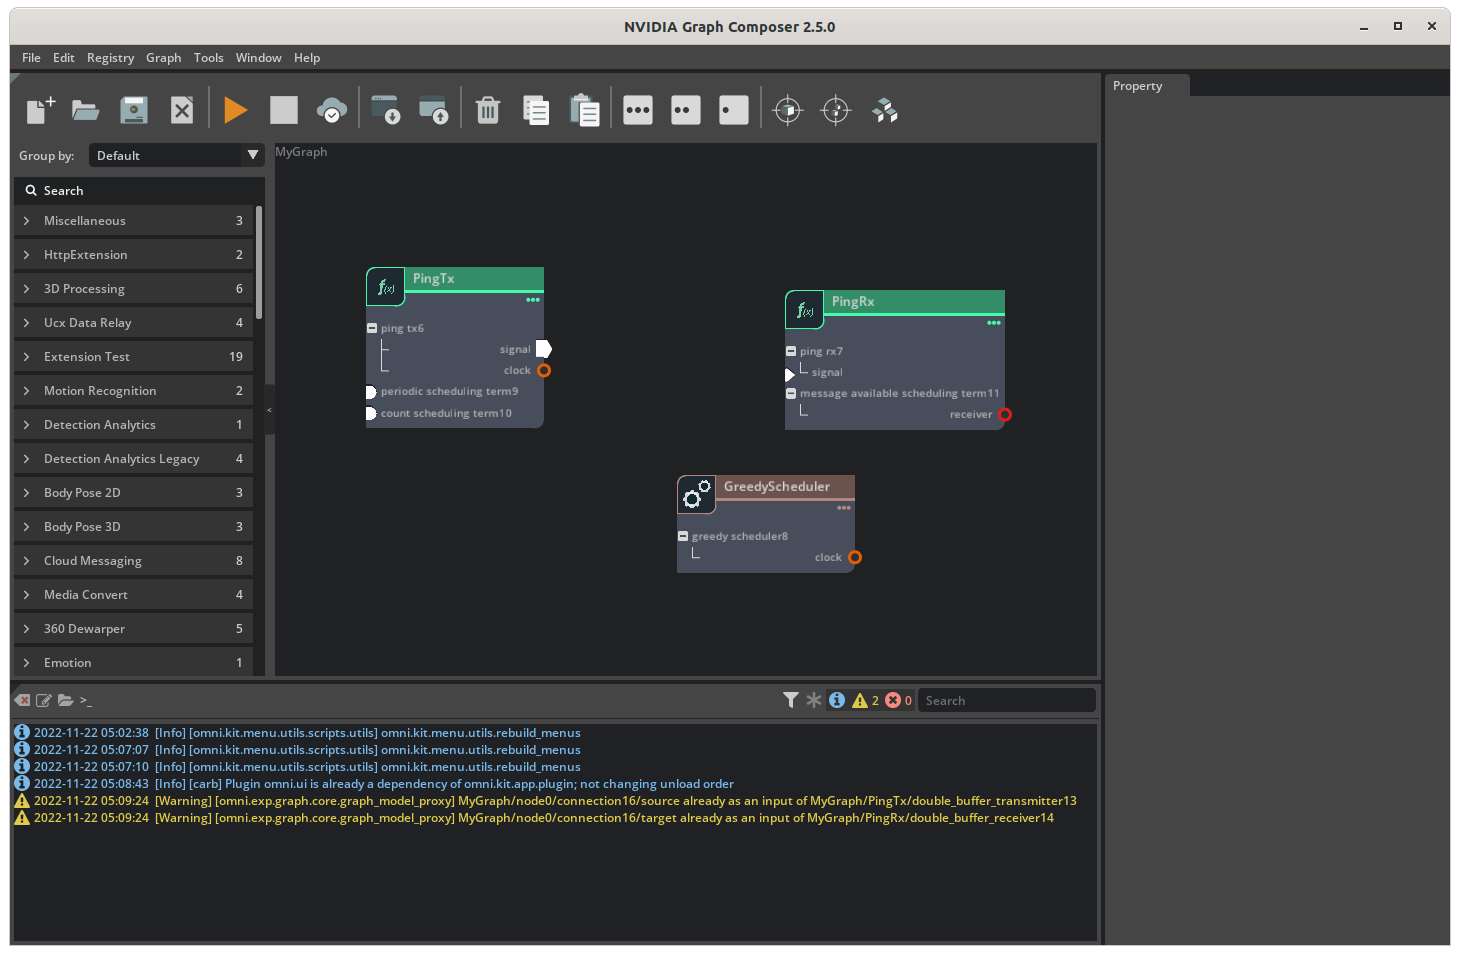Viewport: 1460px width, 955px height.
Task: Expand the Motion Recognition category
Action: 134,391
